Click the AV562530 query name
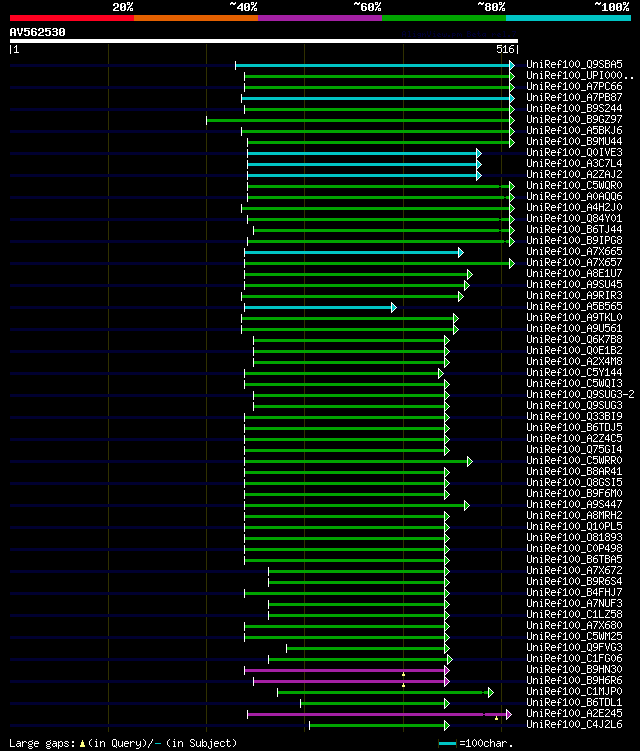Image resolution: width=640 pixels, height=751 pixels. [37, 32]
